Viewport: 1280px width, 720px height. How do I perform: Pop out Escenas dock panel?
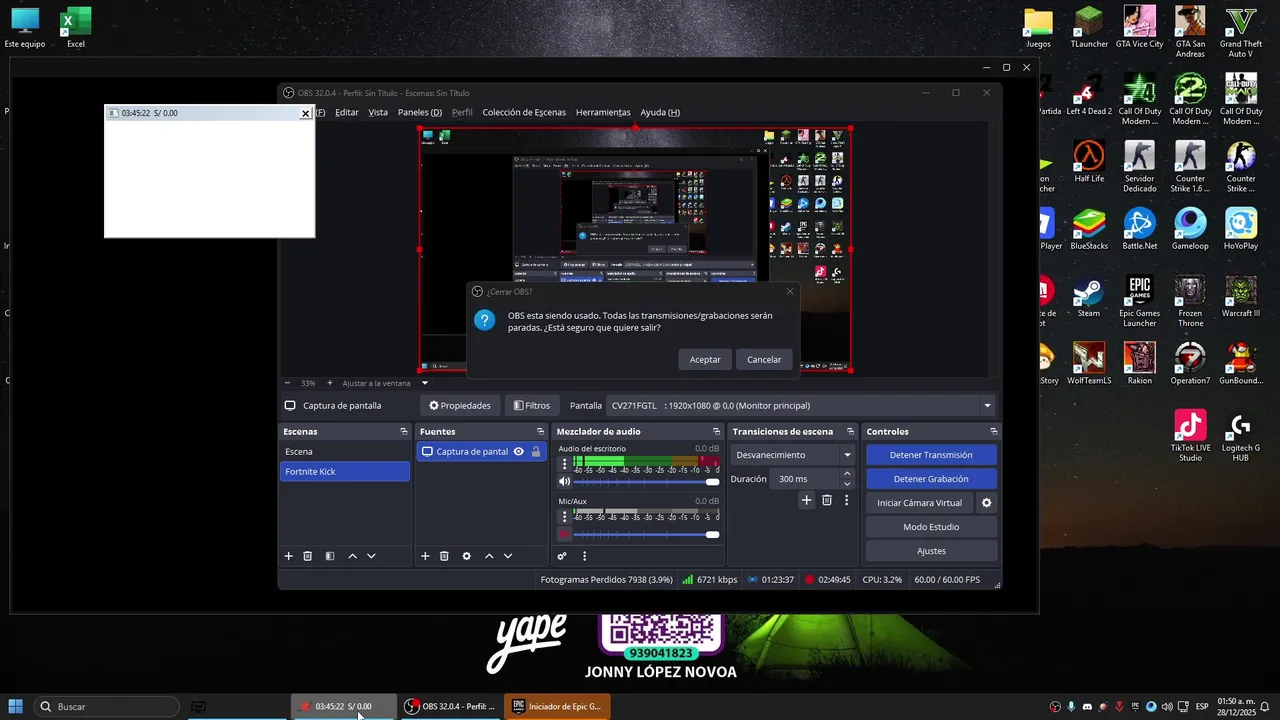(x=404, y=432)
